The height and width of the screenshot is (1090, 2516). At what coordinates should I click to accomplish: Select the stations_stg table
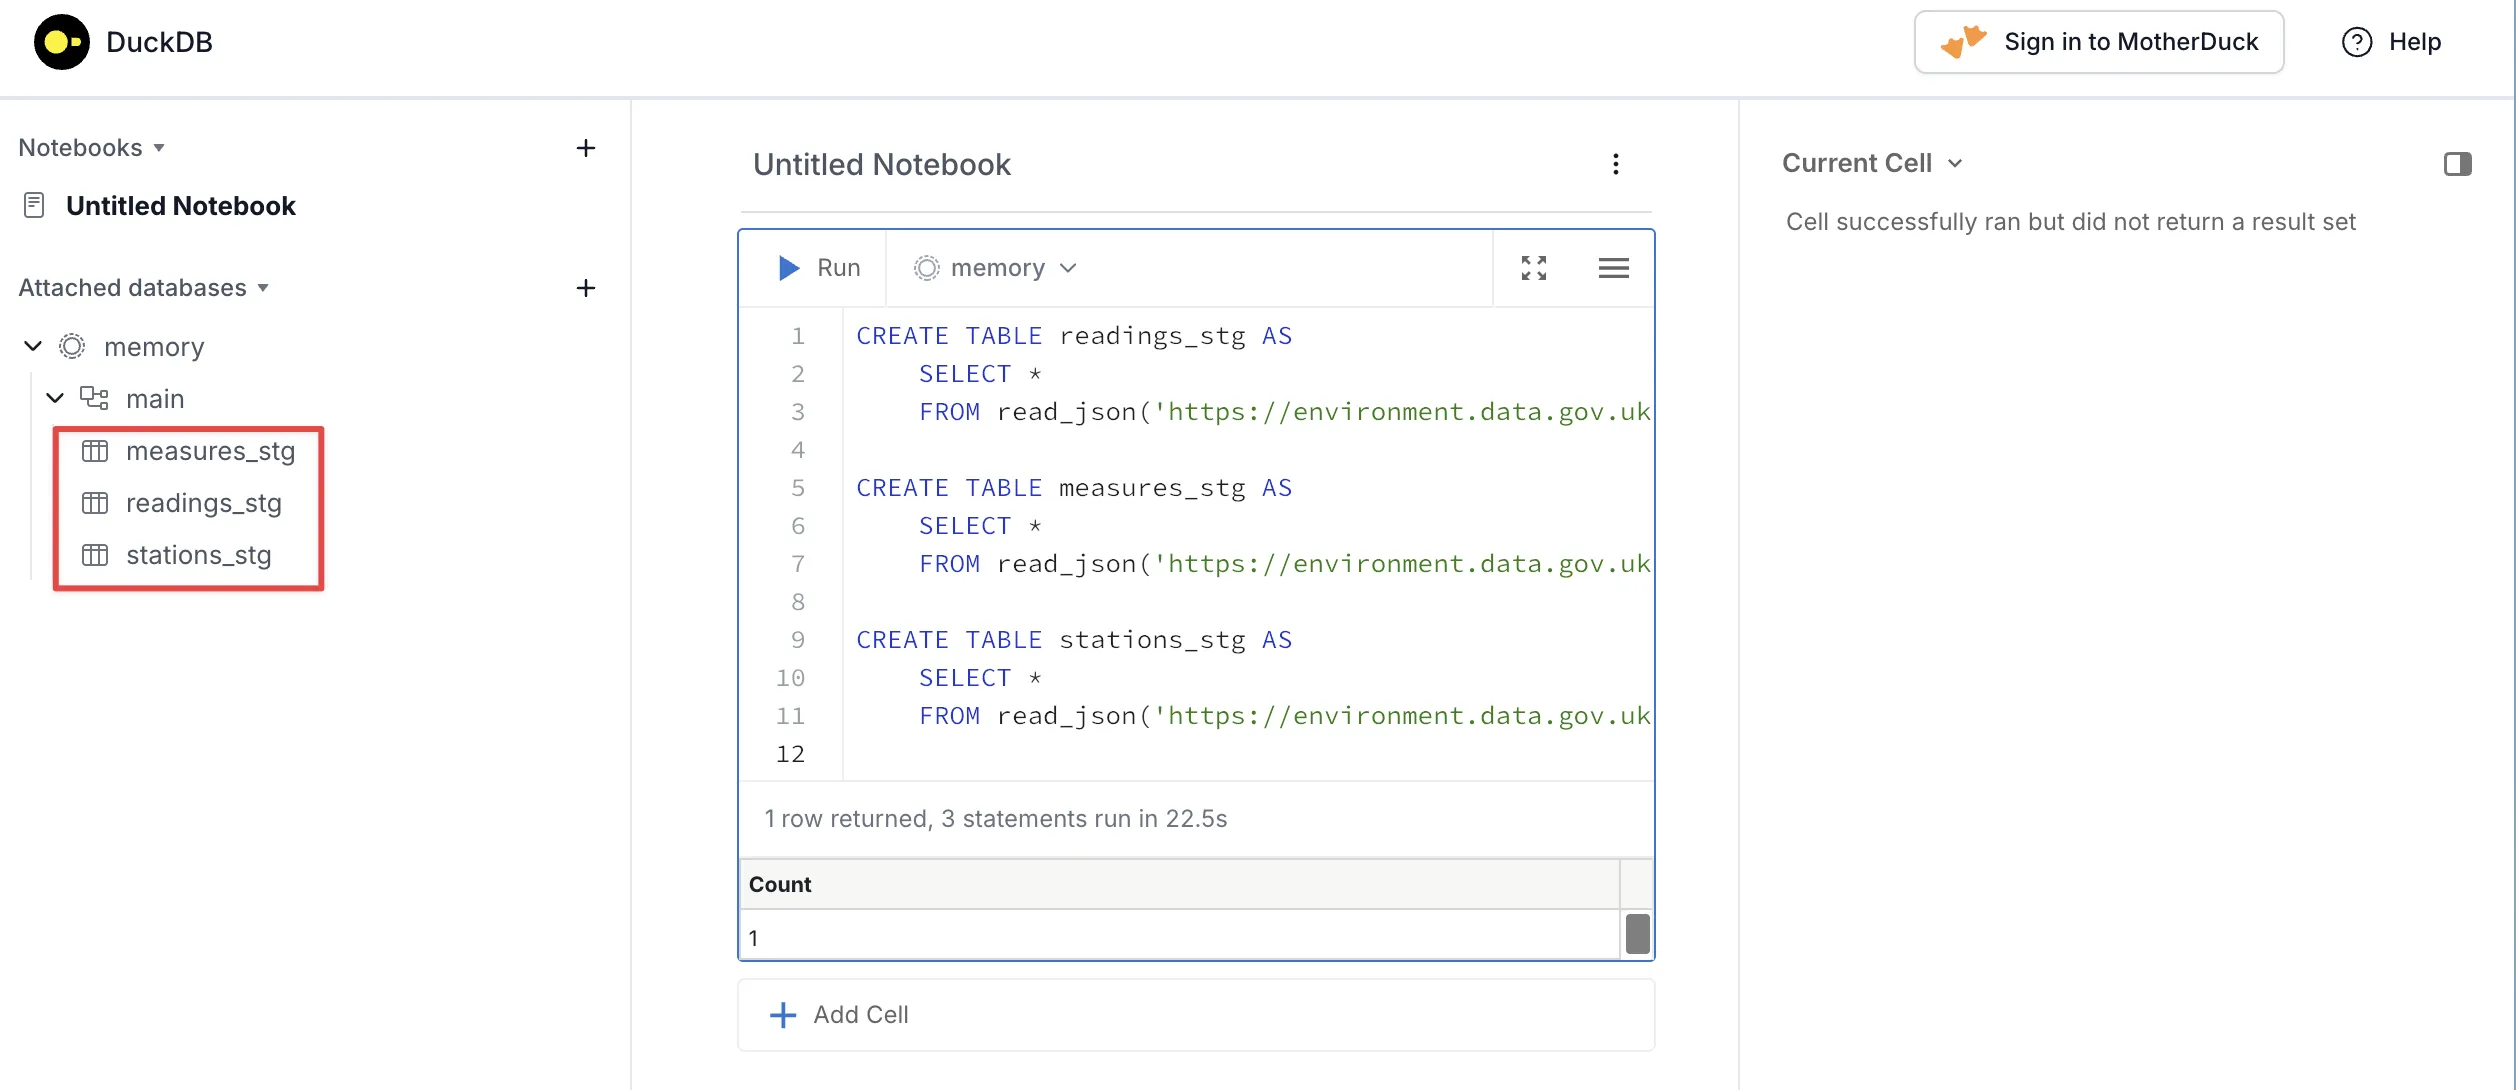[198, 555]
